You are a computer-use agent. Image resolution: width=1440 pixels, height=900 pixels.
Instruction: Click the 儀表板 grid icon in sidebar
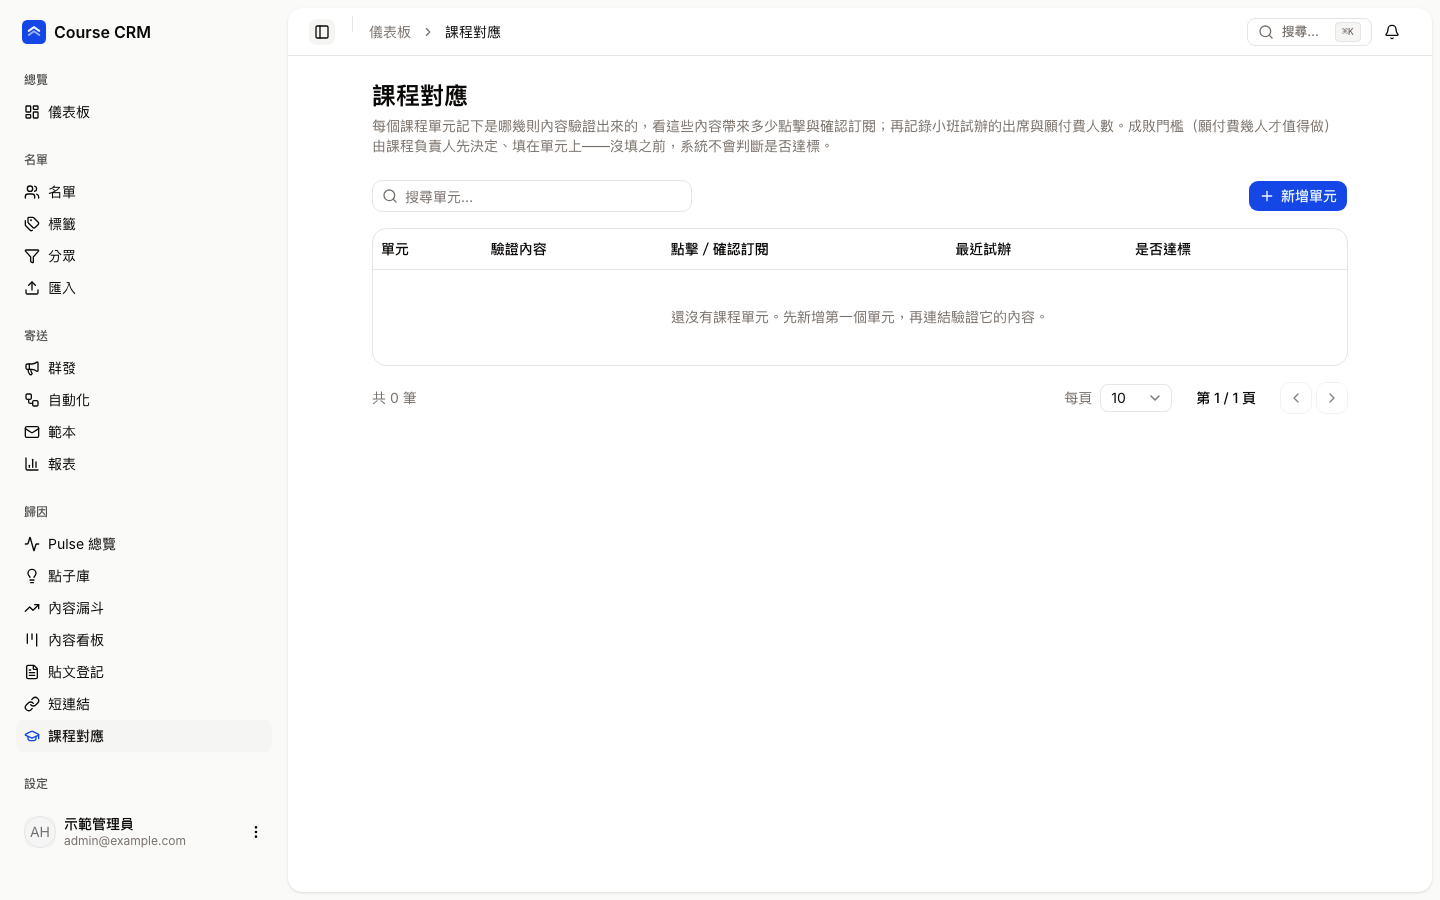(32, 112)
